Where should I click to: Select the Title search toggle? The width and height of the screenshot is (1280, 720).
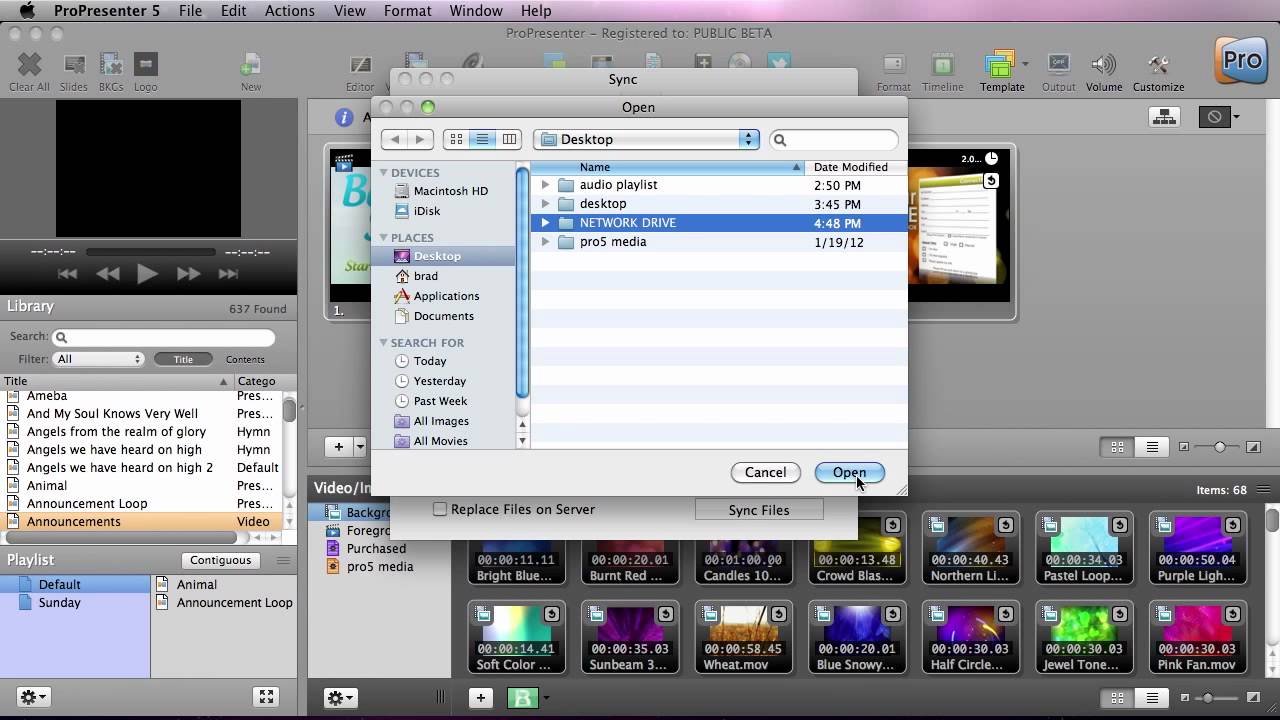click(183, 359)
